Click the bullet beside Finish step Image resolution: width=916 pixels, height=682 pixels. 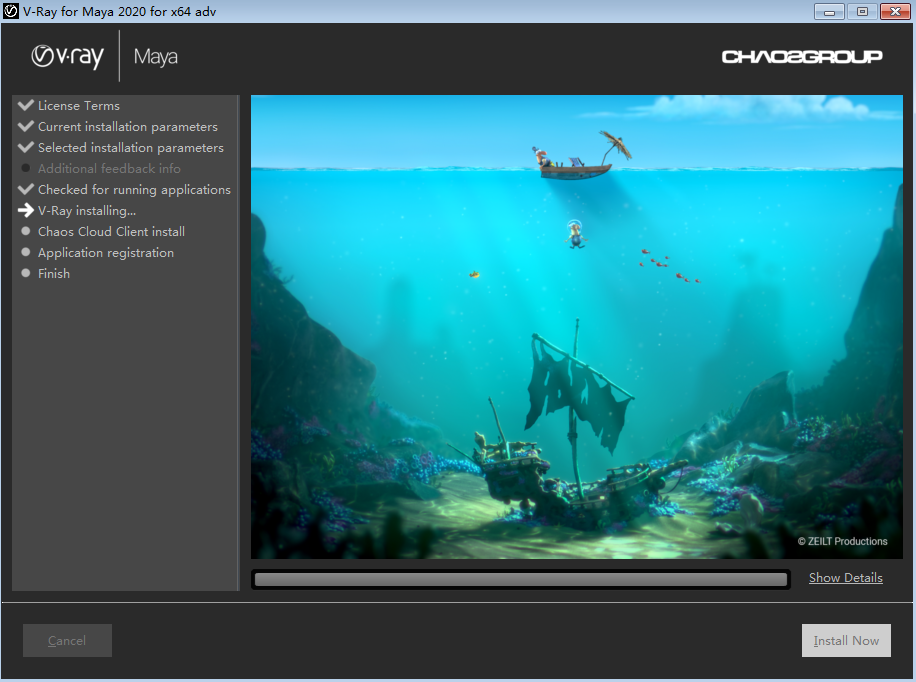click(26, 273)
